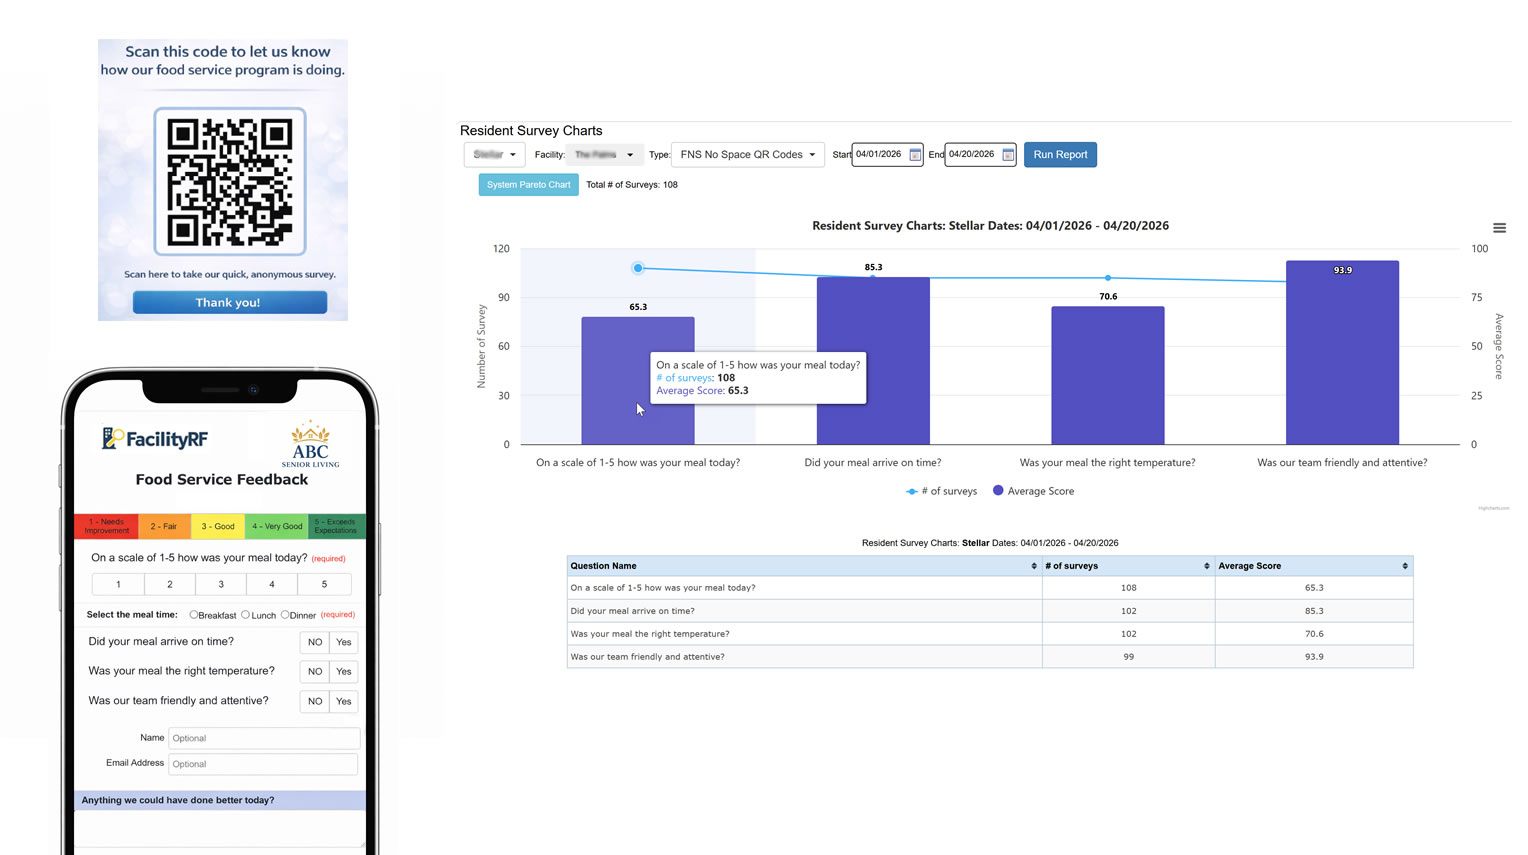
Task: Click sort arrows in Average Score column header
Action: 1405,566
